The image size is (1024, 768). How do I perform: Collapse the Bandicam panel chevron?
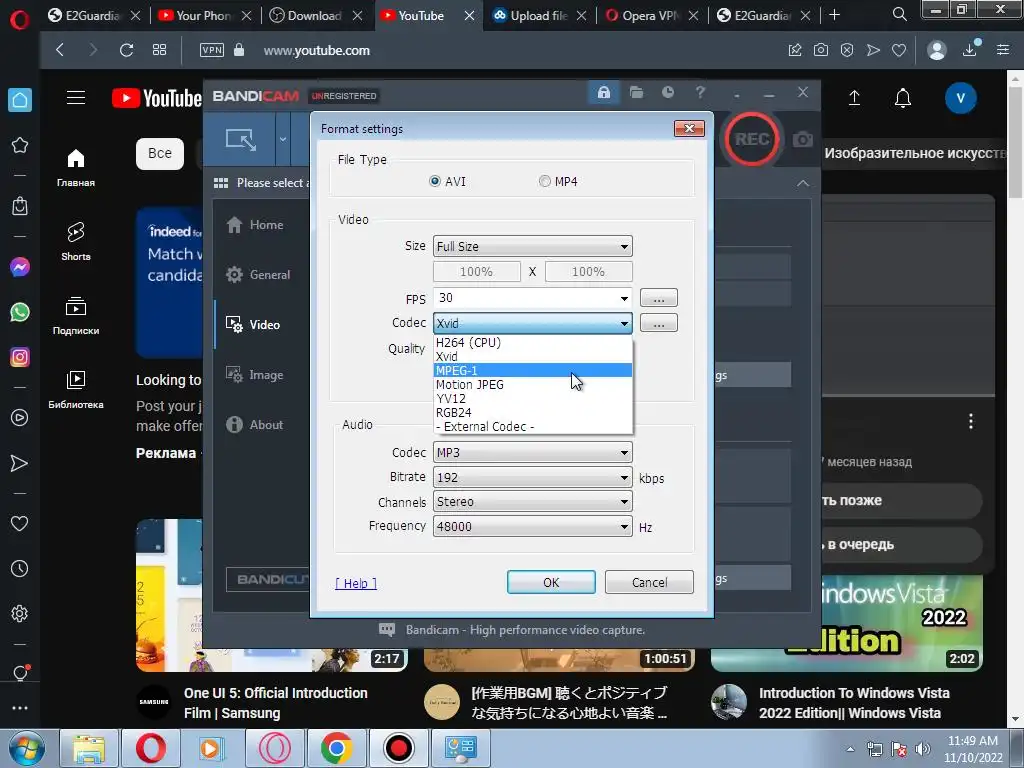click(x=803, y=184)
